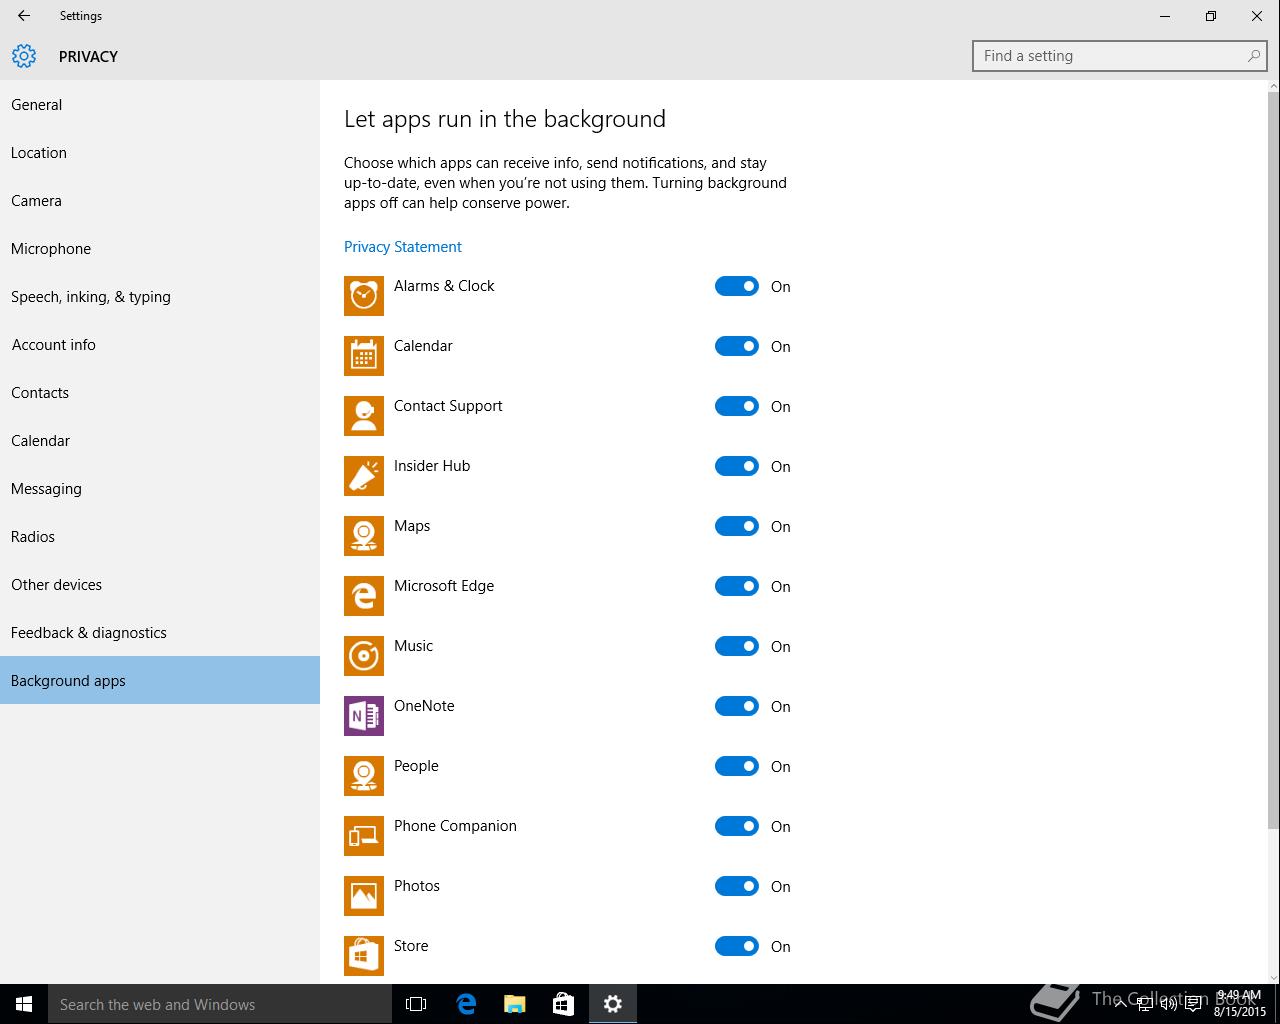1280x1024 pixels.
Task: Click the Phone Companion app icon
Action: [x=364, y=836]
